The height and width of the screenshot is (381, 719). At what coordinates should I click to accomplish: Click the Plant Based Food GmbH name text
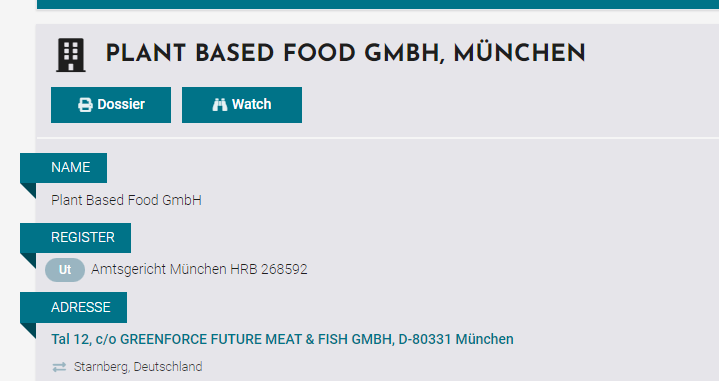point(126,200)
